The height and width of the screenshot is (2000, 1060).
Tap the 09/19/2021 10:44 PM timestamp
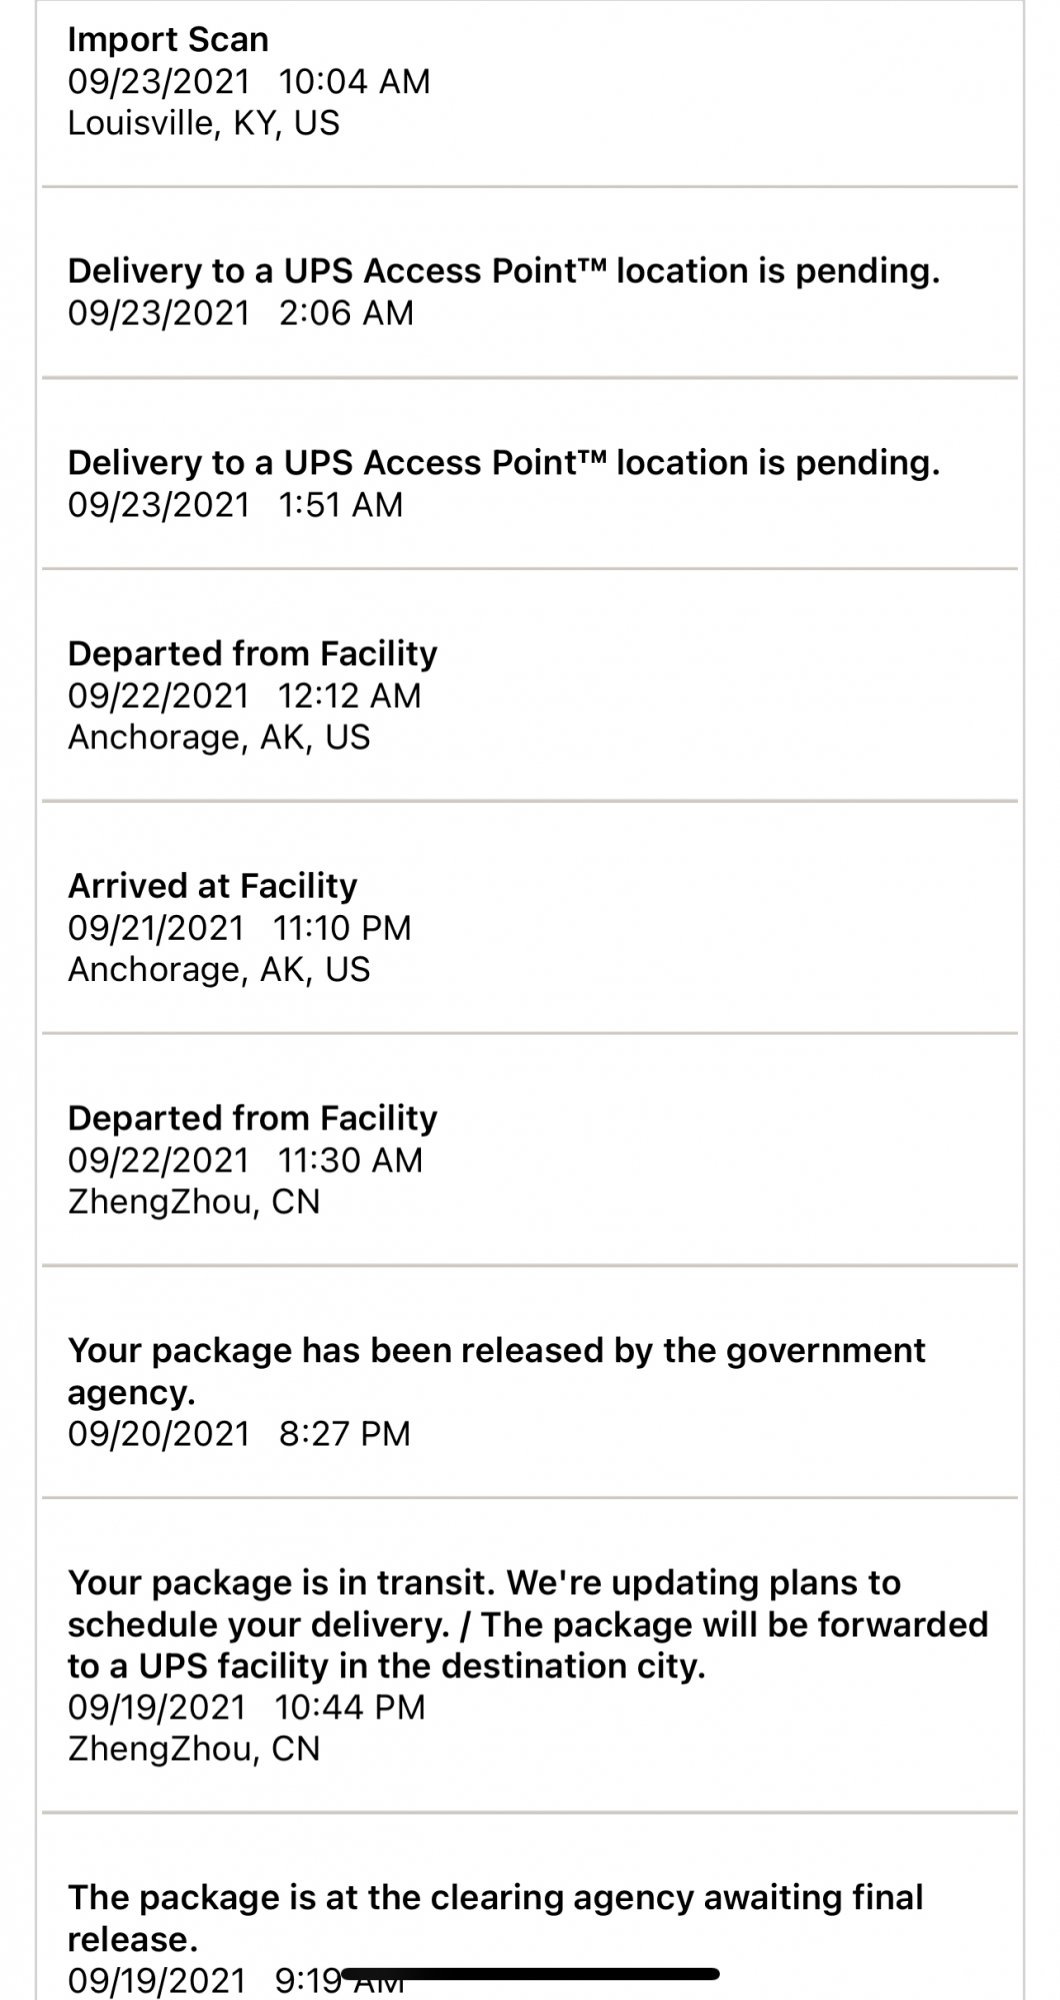point(247,1707)
